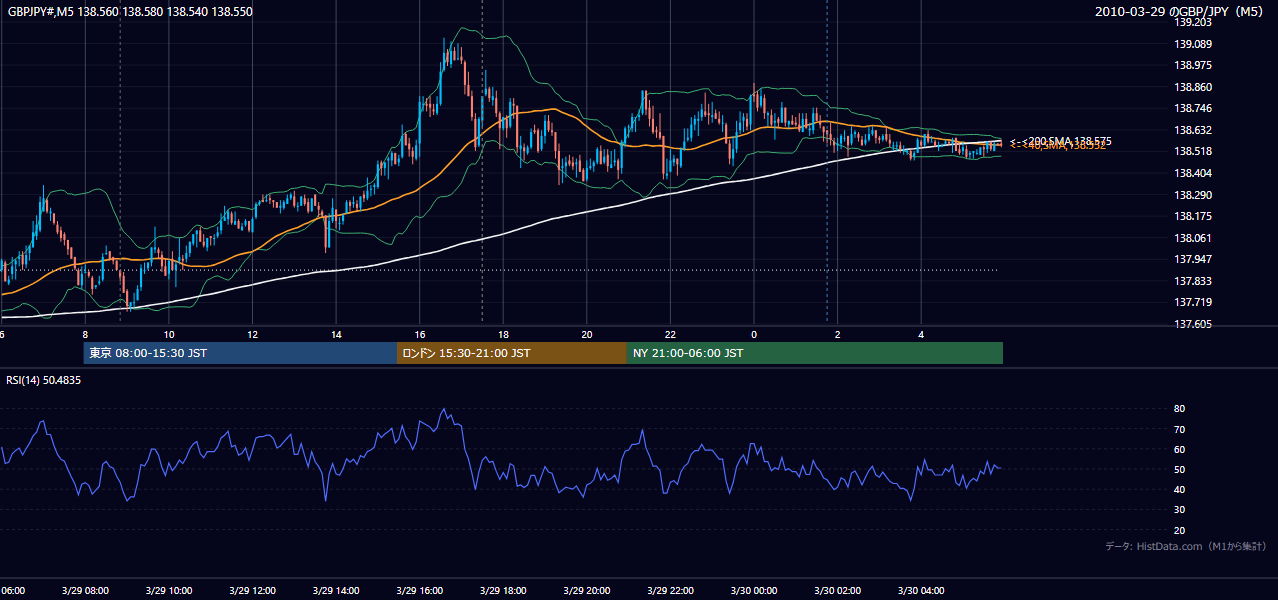Click the 3/29 22:00 date label at bottom
1278x600 pixels.
coord(669,591)
